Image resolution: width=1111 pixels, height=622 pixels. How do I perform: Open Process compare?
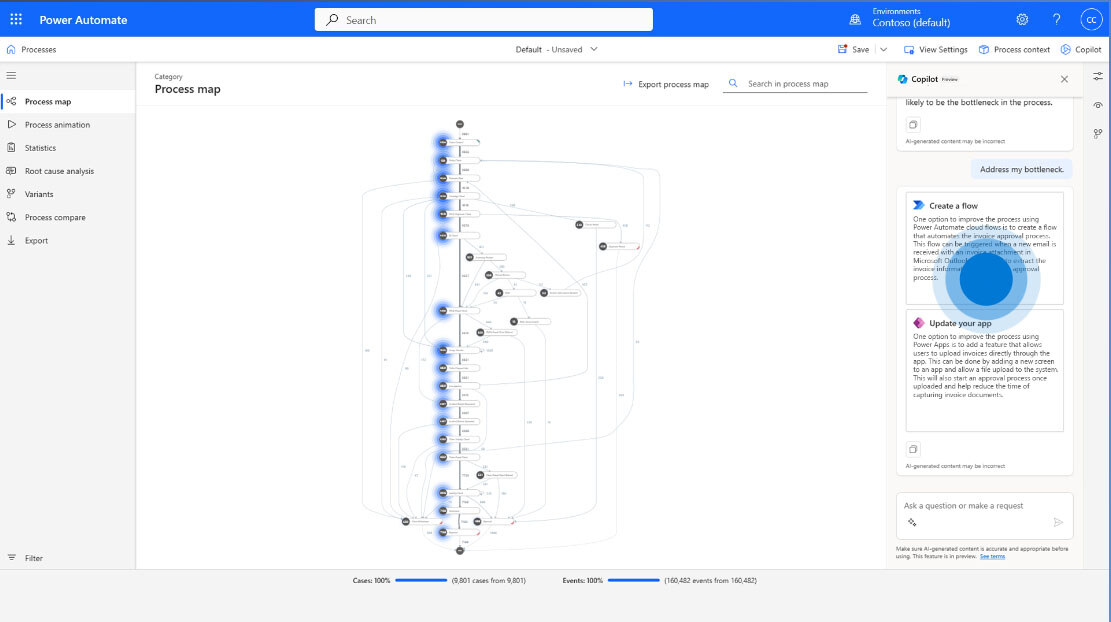pyautogui.click(x=53, y=217)
